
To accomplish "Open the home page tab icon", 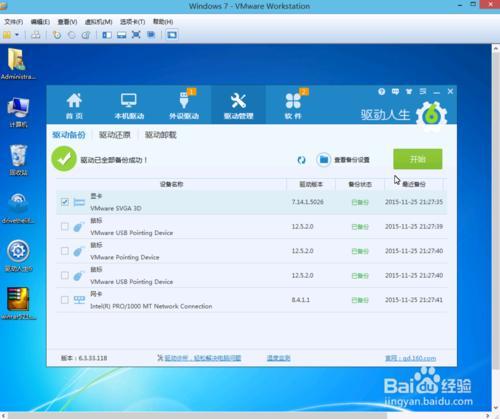I will point(74,101).
